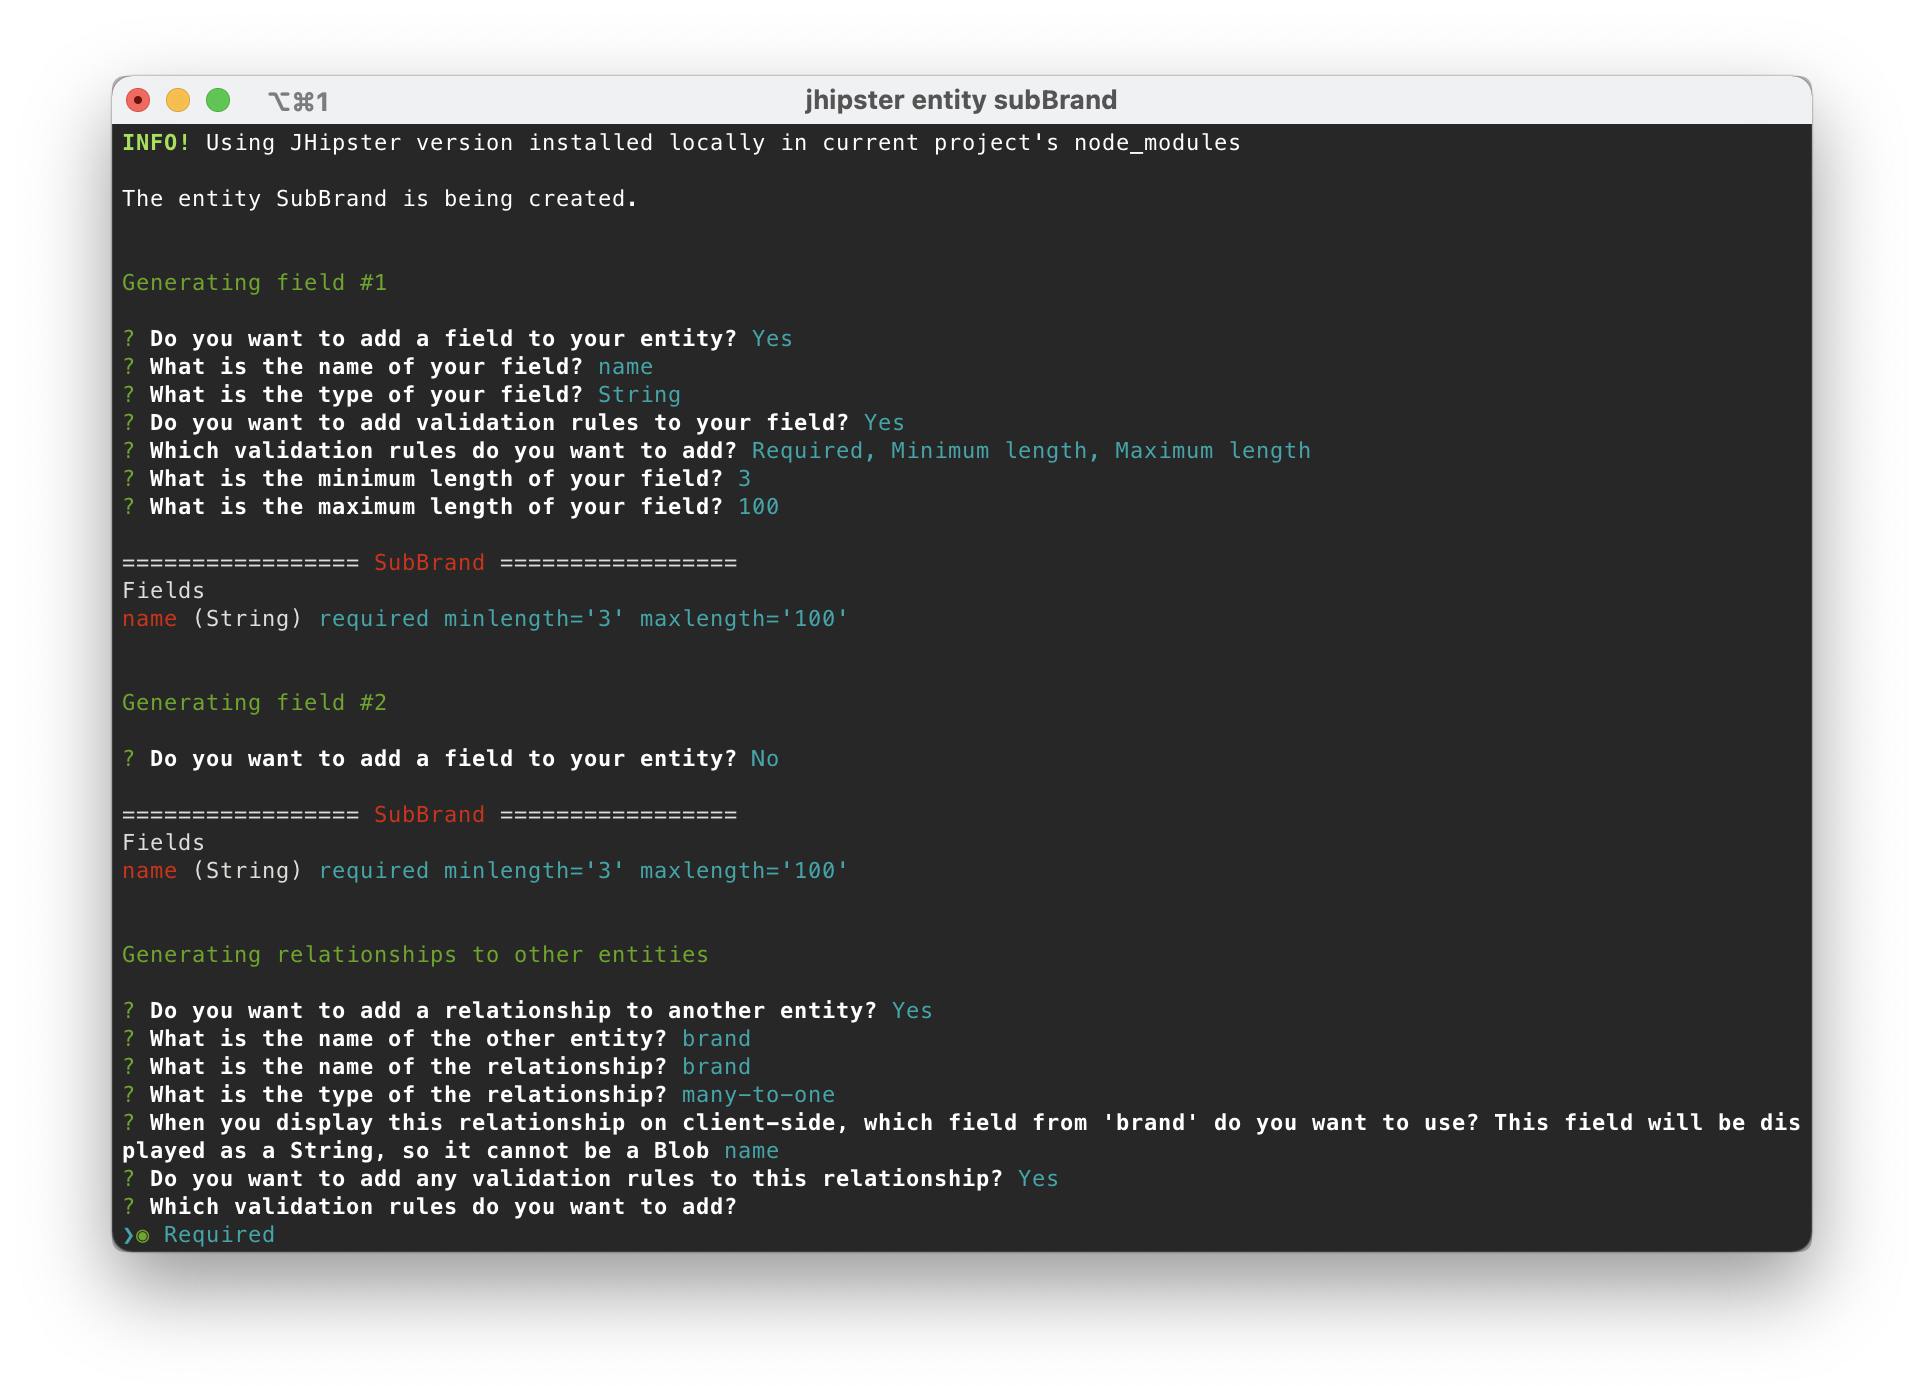
Task: Click the 'Required, Minimum length, Maximum length' answer
Action: click(x=1031, y=451)
